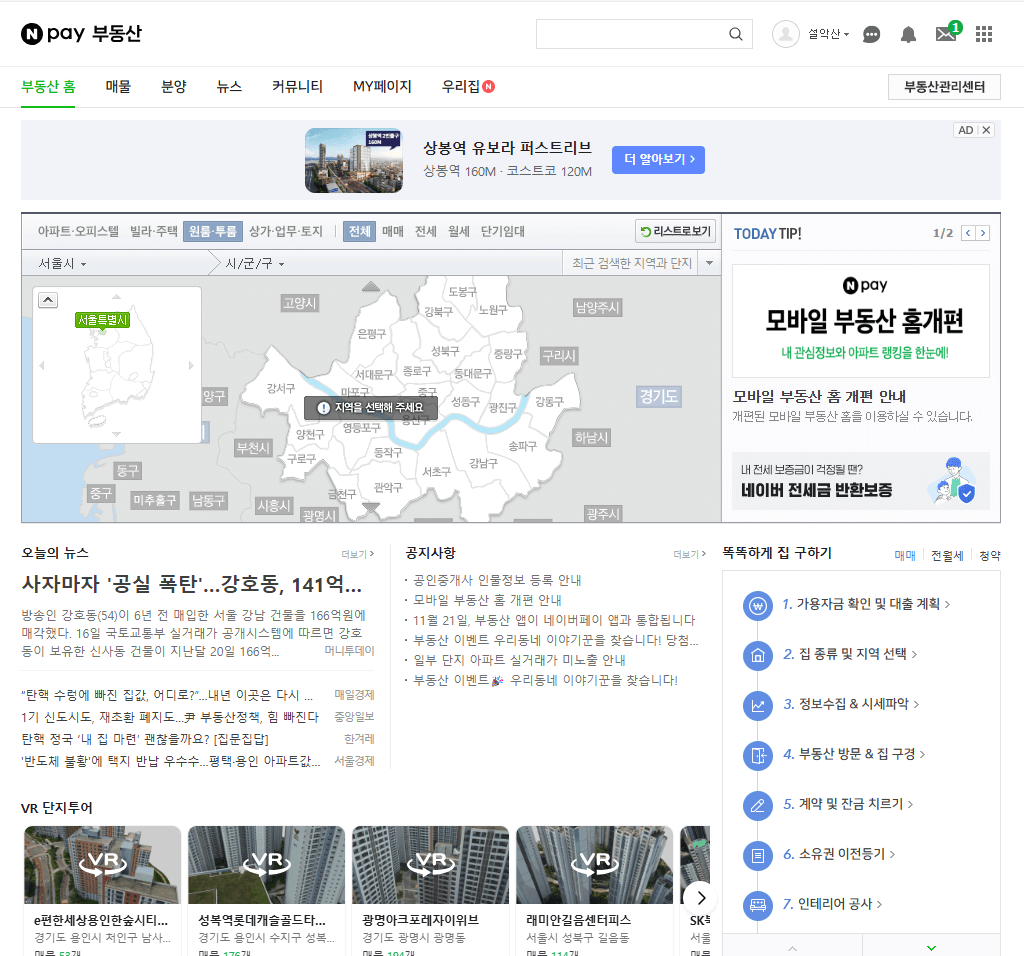Click 더 알아보기 on the 상봉역 ad
The width and height of the screenshot is (1024, 956).
[x=657, y=160]
